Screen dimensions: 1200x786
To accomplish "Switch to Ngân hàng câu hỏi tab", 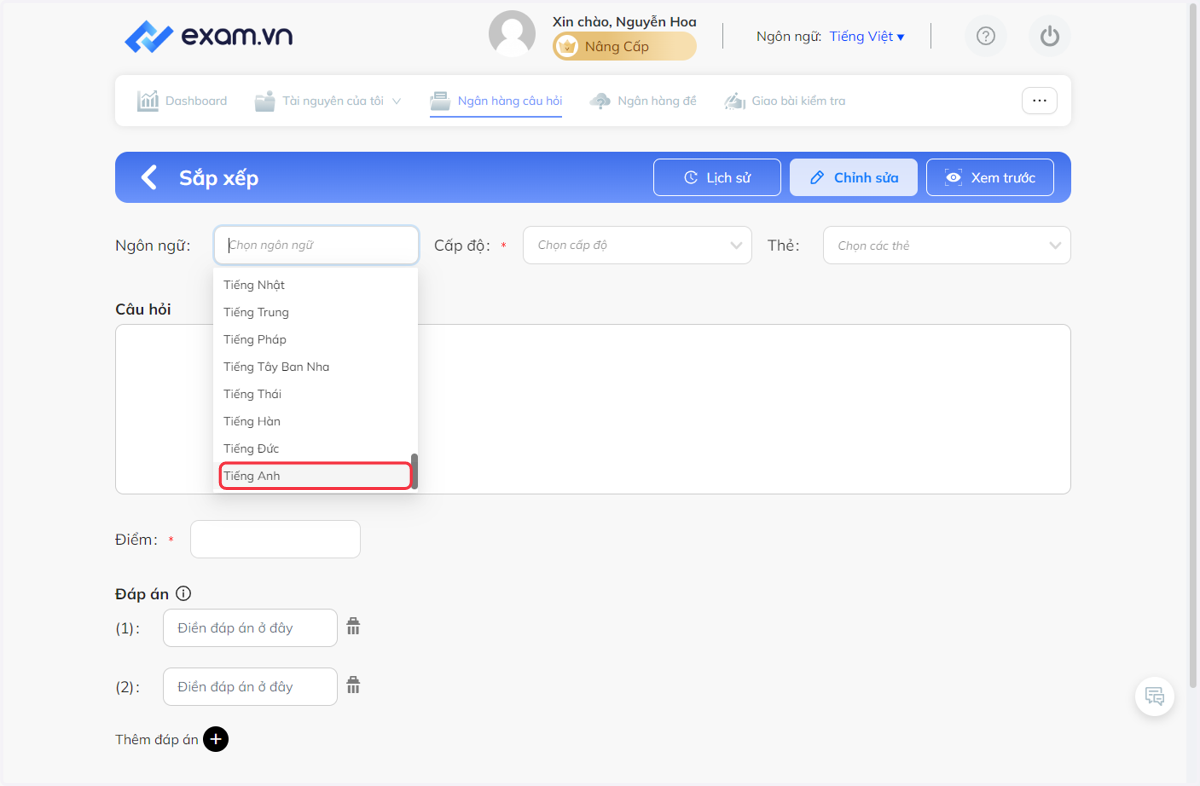I will click(496, 101).
